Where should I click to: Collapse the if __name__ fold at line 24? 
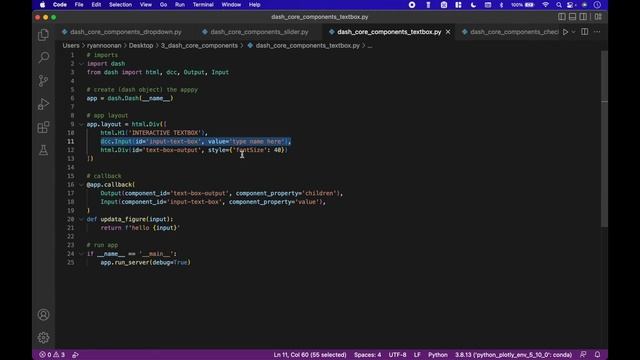(x=81, y=254)
